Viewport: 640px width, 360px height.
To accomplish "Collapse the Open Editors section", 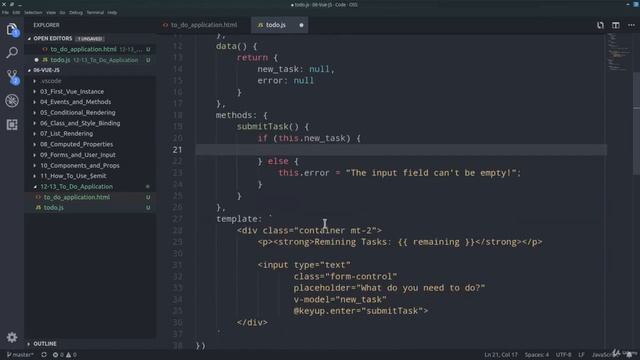I will point(52,38).
